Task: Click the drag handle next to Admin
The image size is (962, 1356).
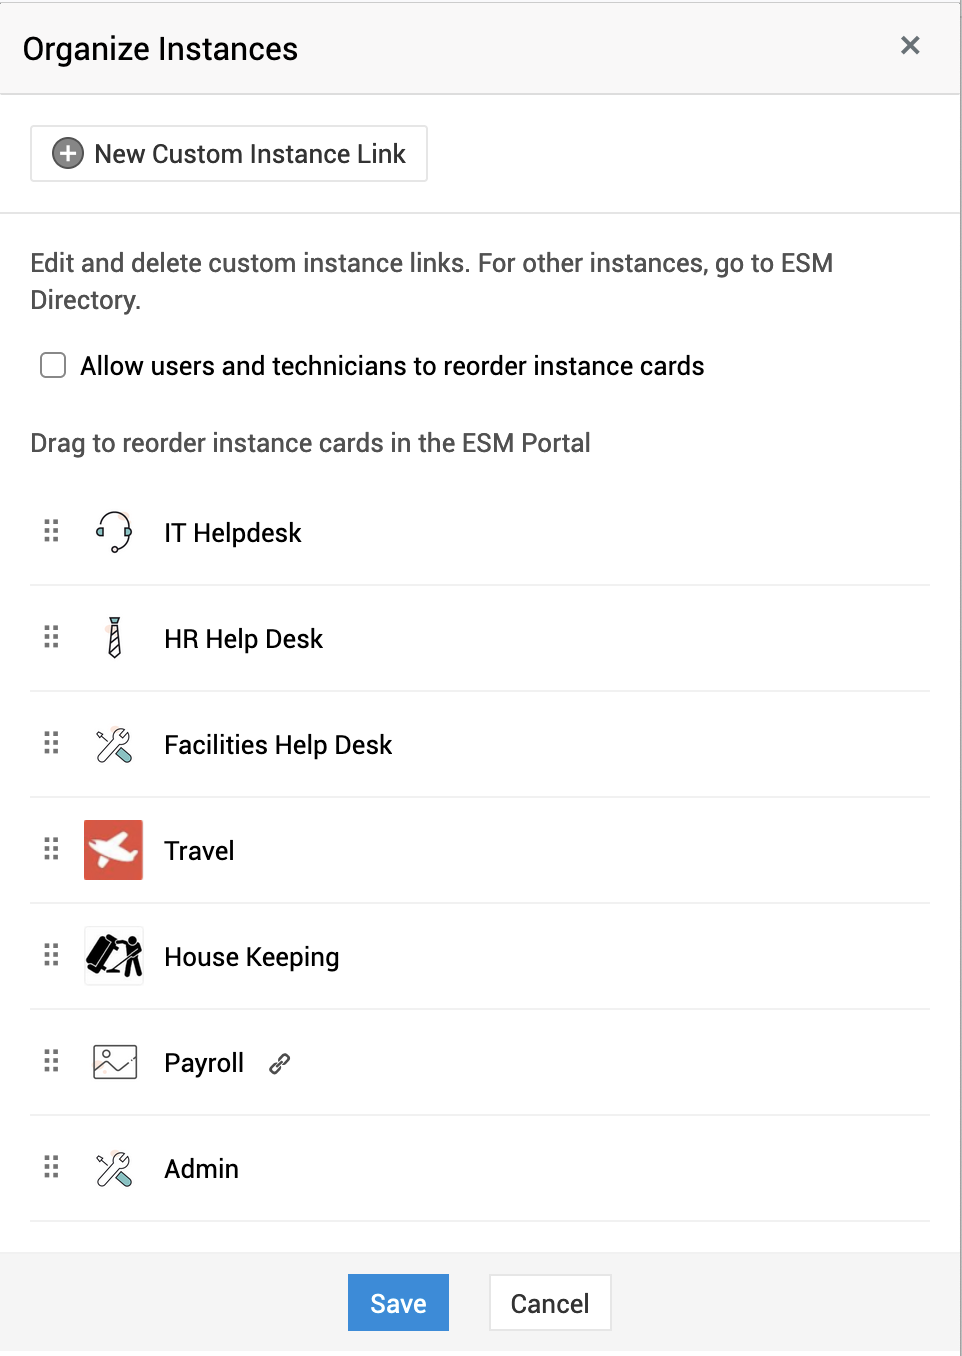Action: click(52, 1167)
